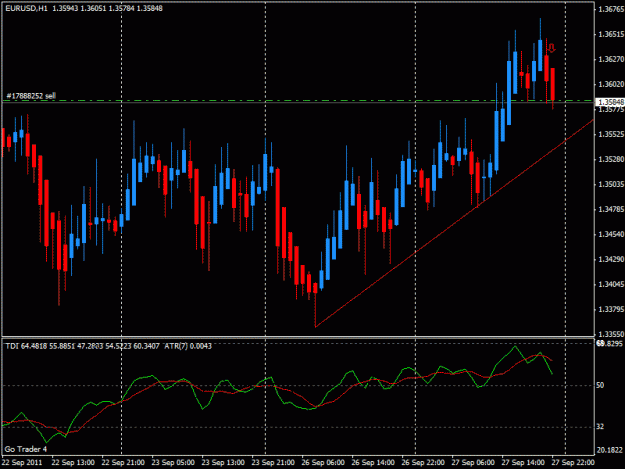
Task: Select the red ascending trendline
Action: click(454, 223)
